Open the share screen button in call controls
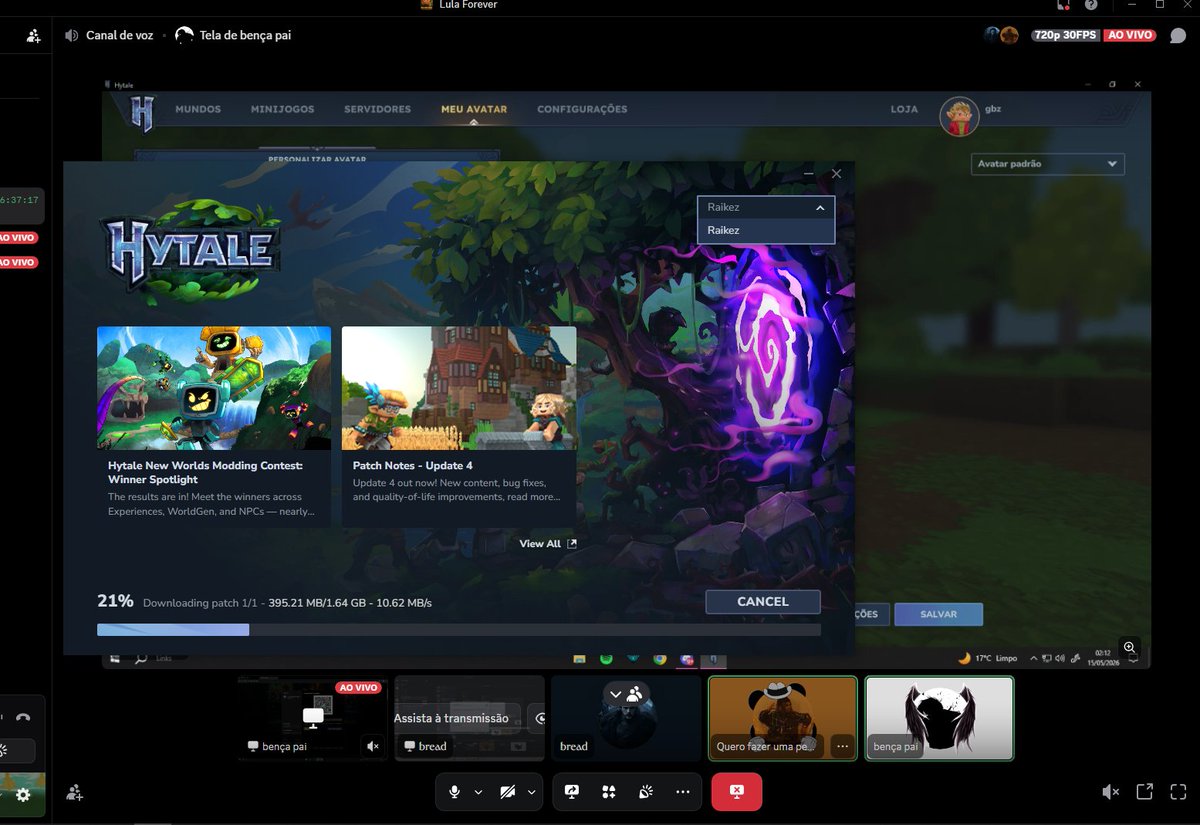 tap(572, 791)
